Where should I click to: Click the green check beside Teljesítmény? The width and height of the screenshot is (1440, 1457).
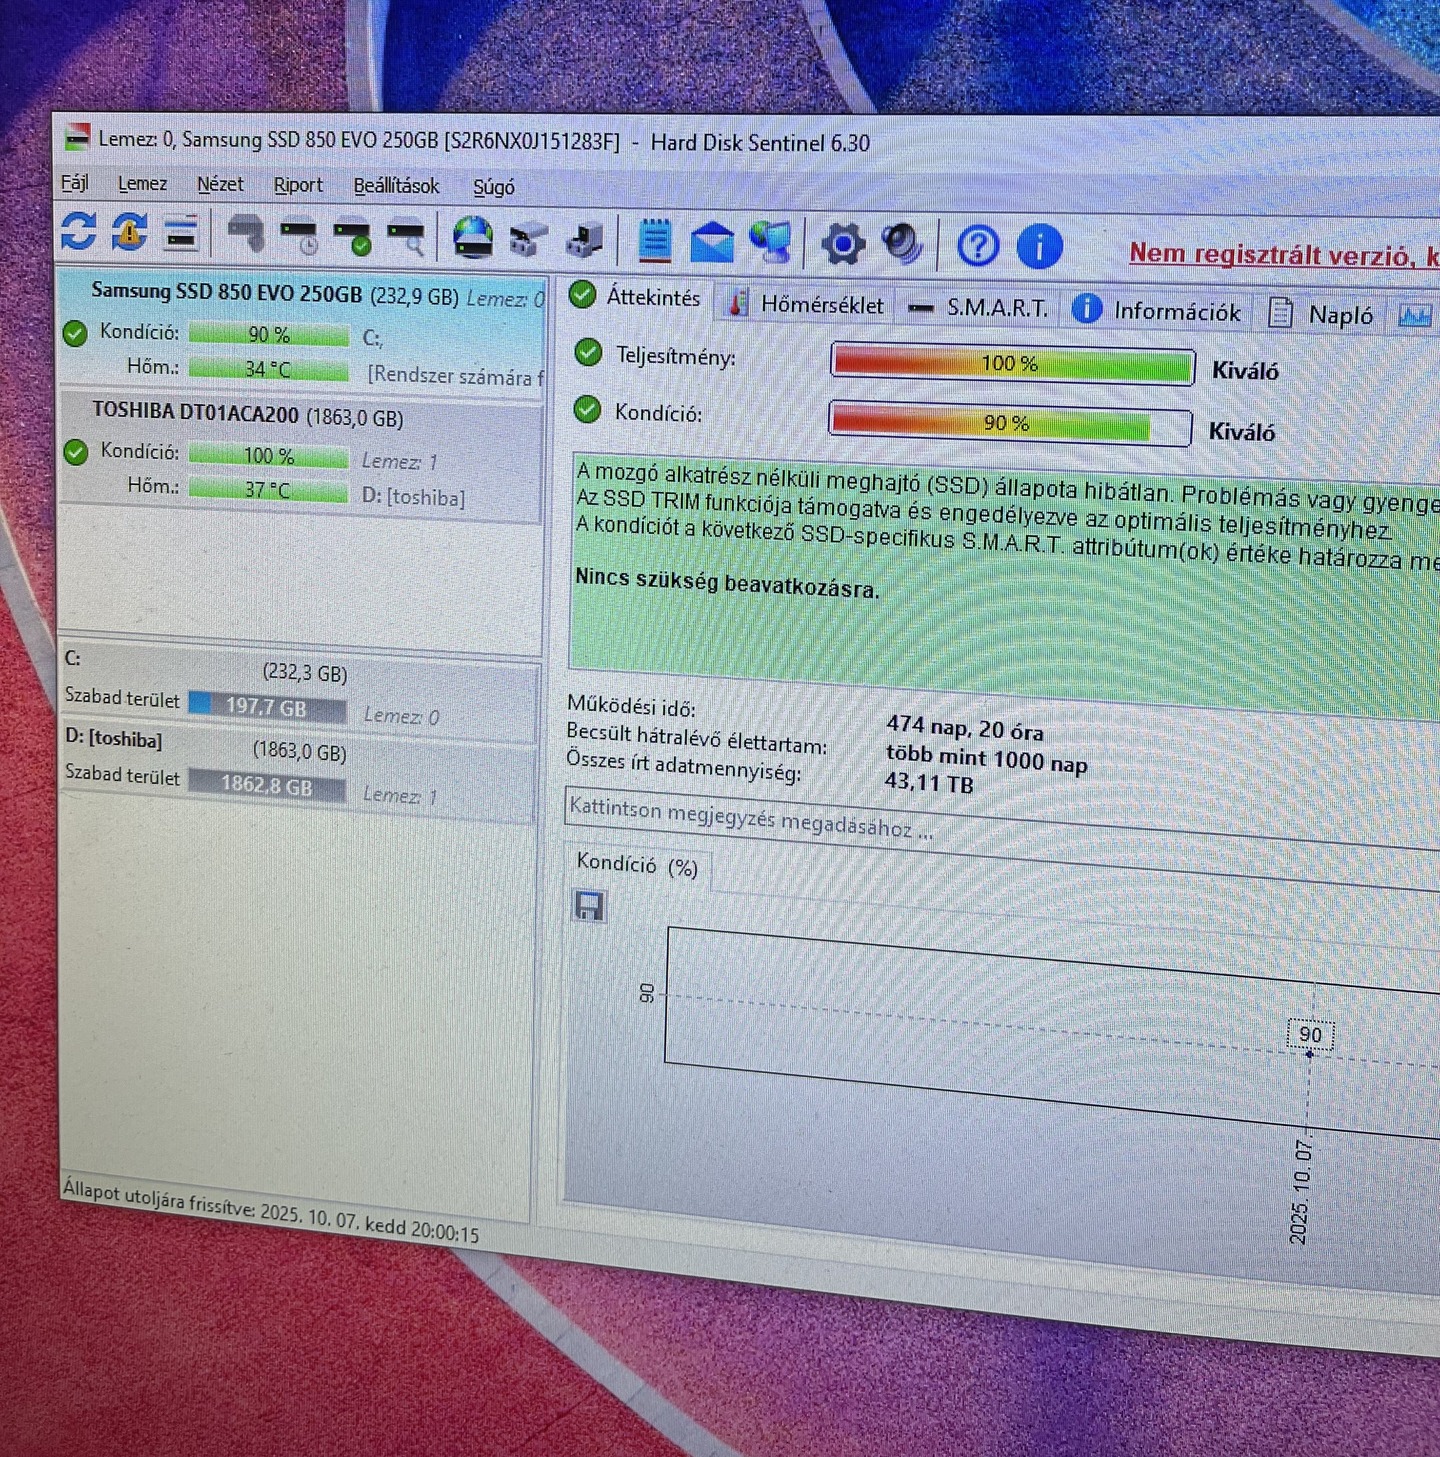click(589, 352)
